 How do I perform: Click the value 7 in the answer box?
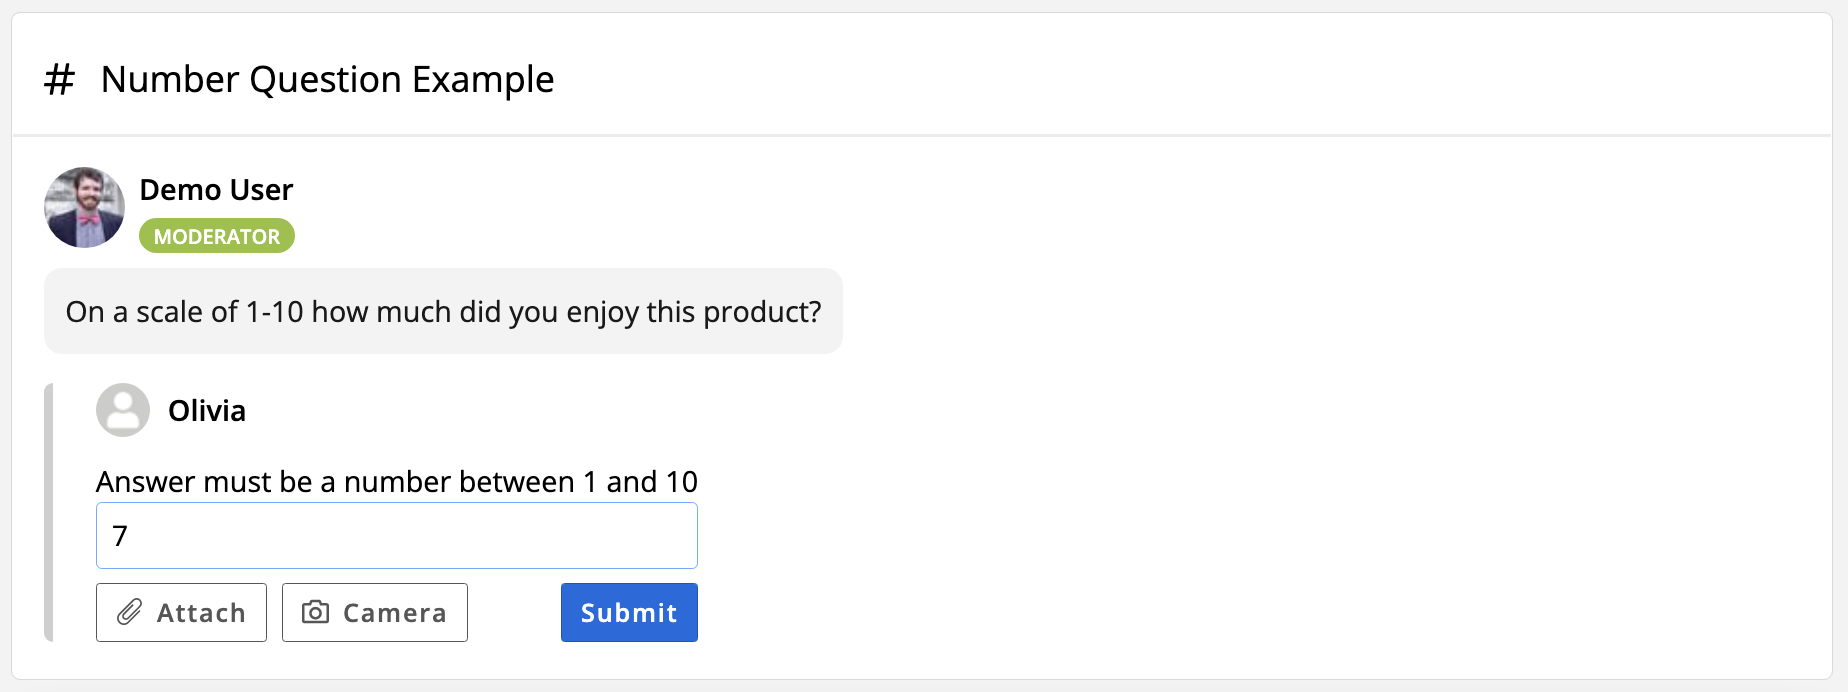pos(120,537)
